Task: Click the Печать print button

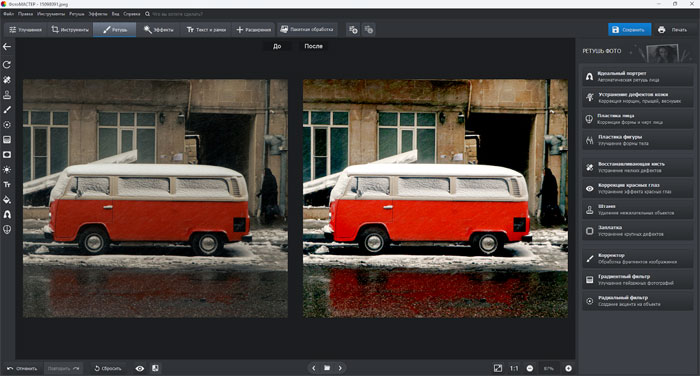Action: (673, 30)
